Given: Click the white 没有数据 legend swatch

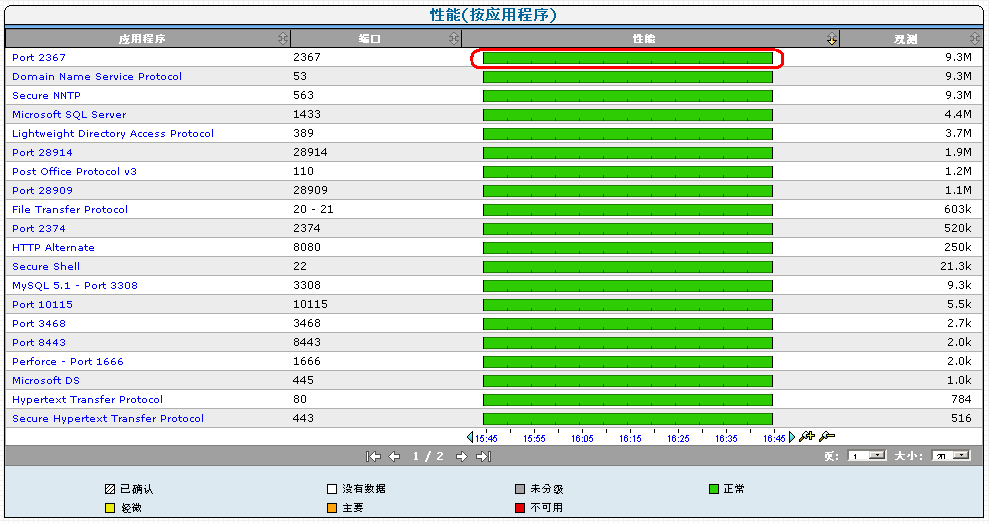Looking at the screenshot, I should pyautogui.click(x=332, y=489).
